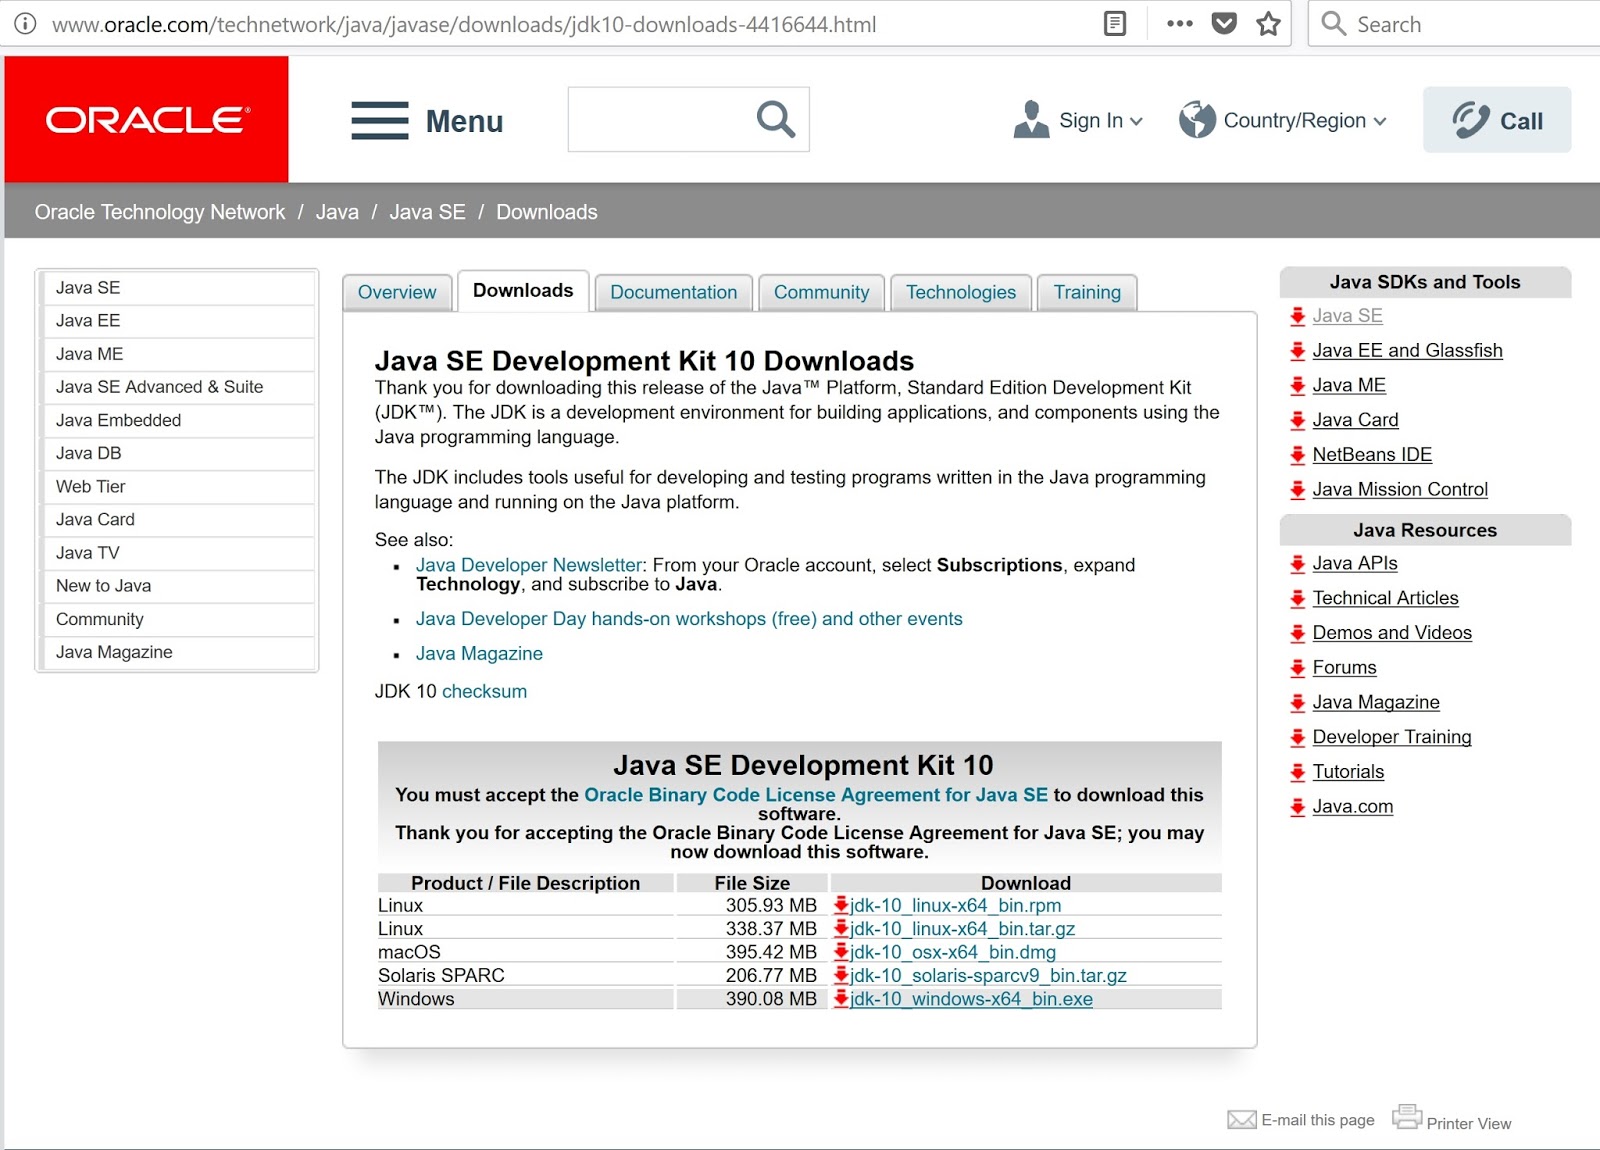1600x1150 pixels.
Task: Click the browser address bar URL
Action: coord(464,24)
